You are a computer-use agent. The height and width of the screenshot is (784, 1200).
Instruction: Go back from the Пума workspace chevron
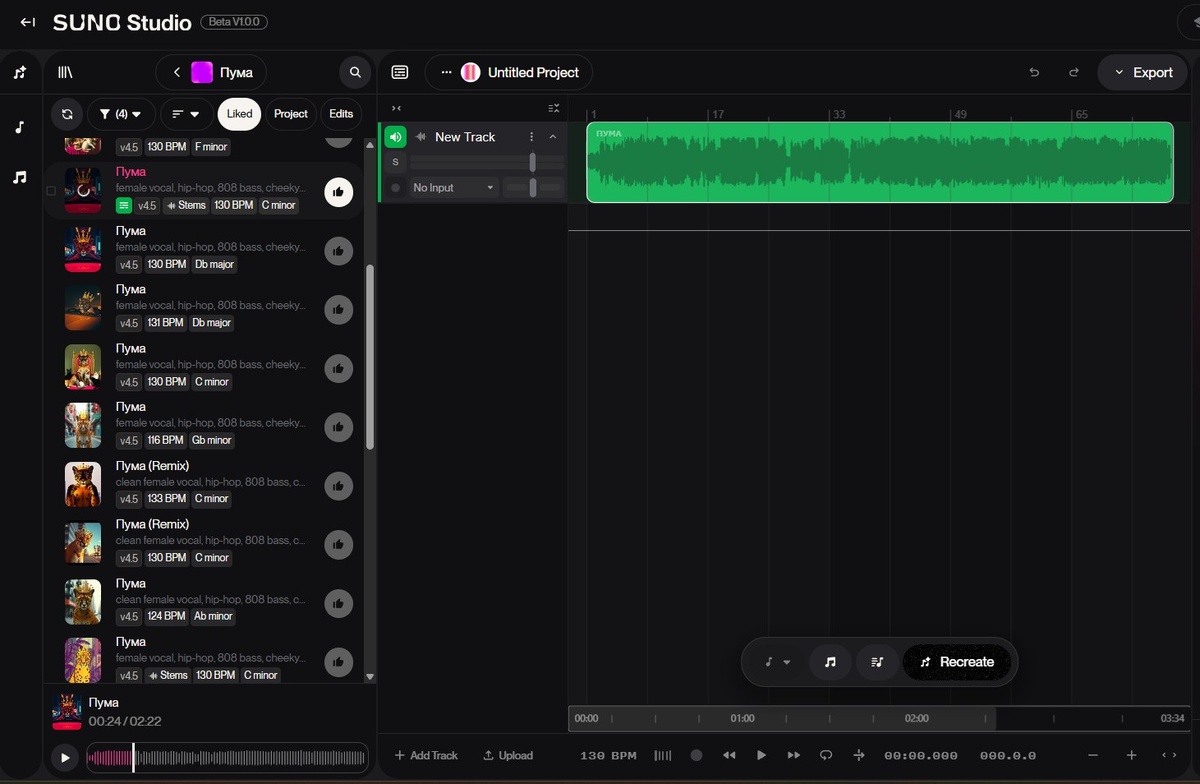(176, 73)
